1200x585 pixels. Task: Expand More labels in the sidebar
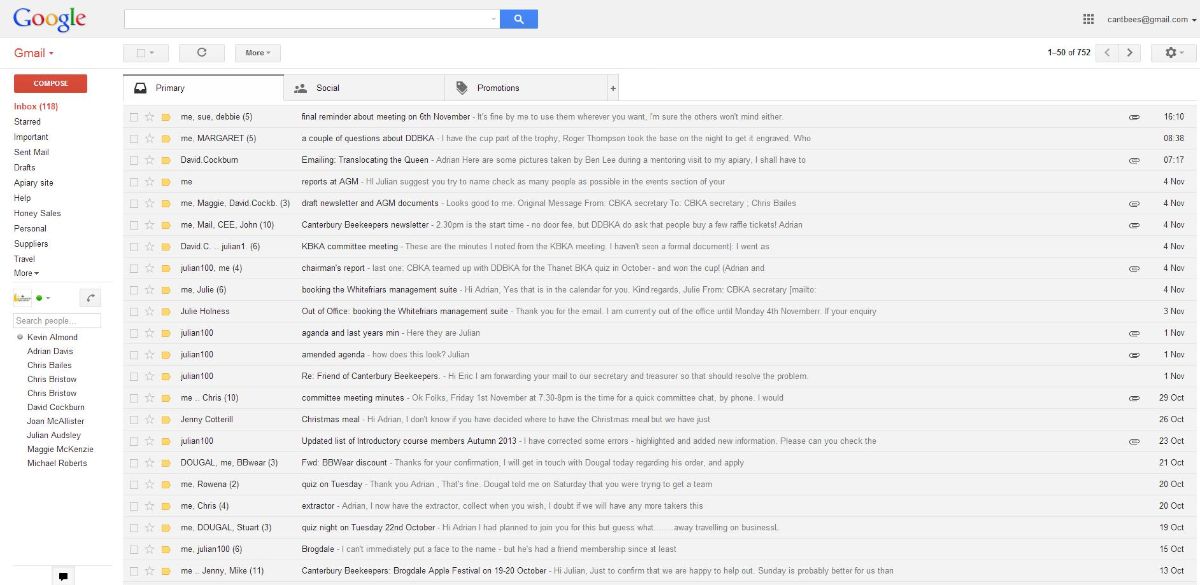click(x=27, y=273)
